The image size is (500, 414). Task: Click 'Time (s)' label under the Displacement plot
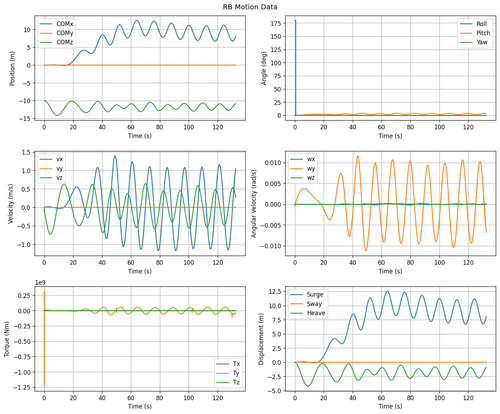coord(390,406)
